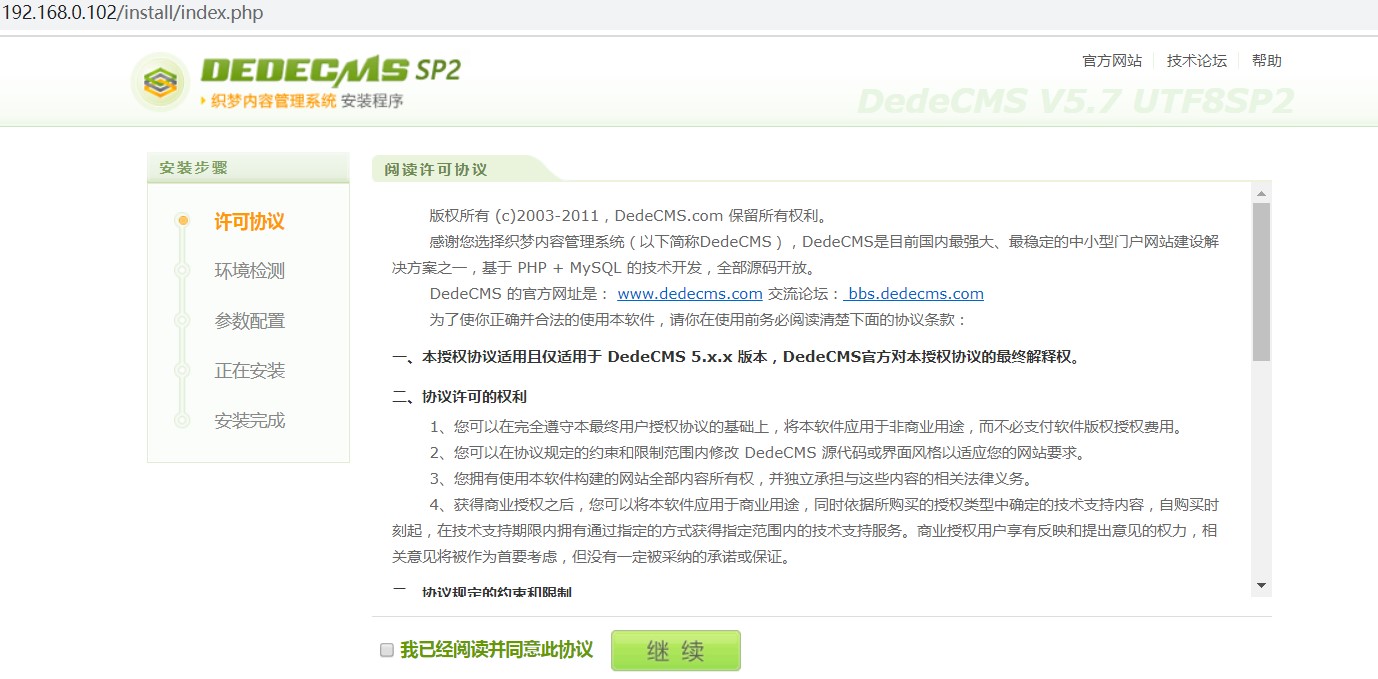Click the 参数配置 step circle indicator

tap(181, 322)
